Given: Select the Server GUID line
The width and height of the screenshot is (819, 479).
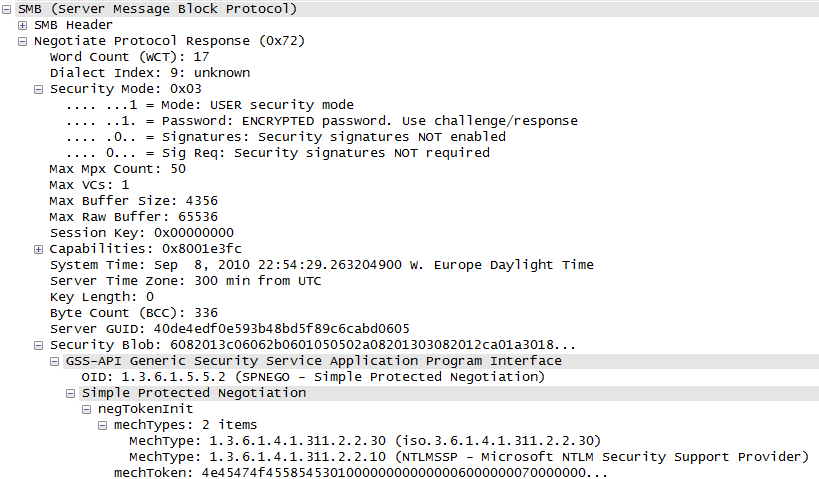Looking at the screenshot, I should click(230, 329).
